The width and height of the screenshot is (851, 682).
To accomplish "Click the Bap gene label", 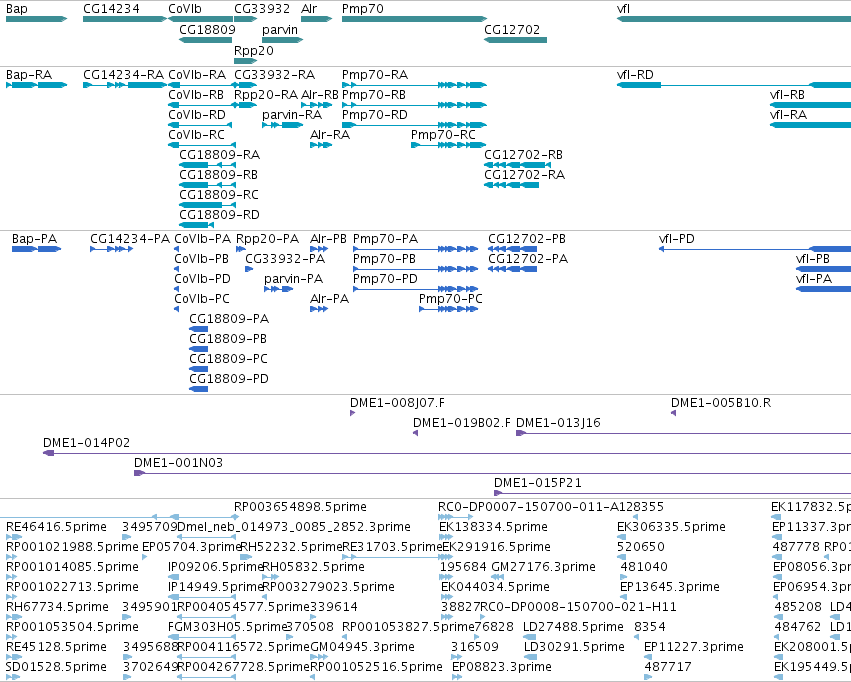I will click(x=16, y=9).
